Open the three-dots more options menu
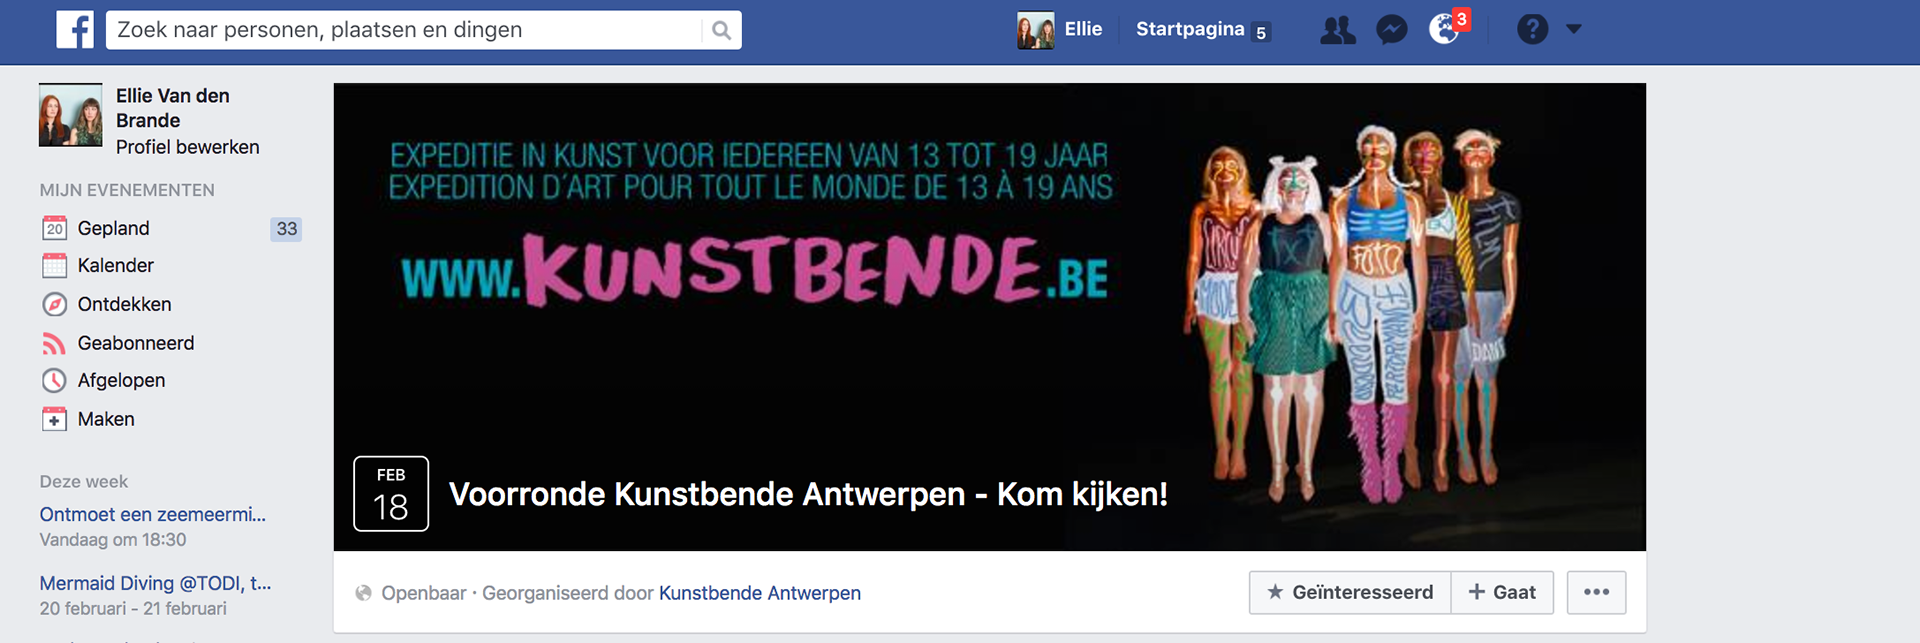The image size is (1920, 643). [1597, 592]
